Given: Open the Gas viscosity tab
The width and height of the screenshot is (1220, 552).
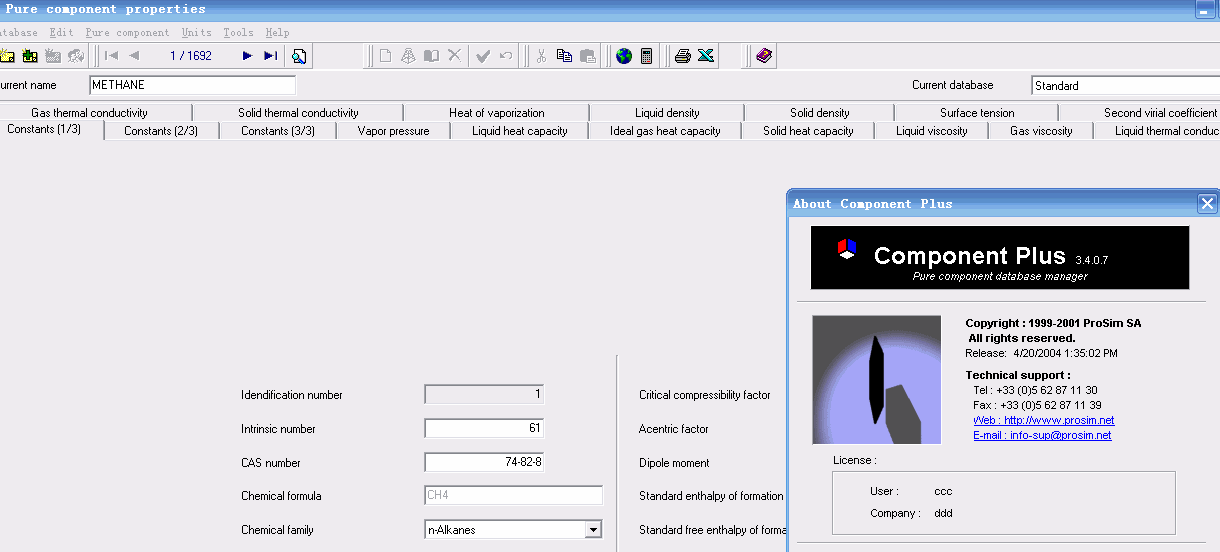Looking at the screenshot, I should [x=1041, y=131].
